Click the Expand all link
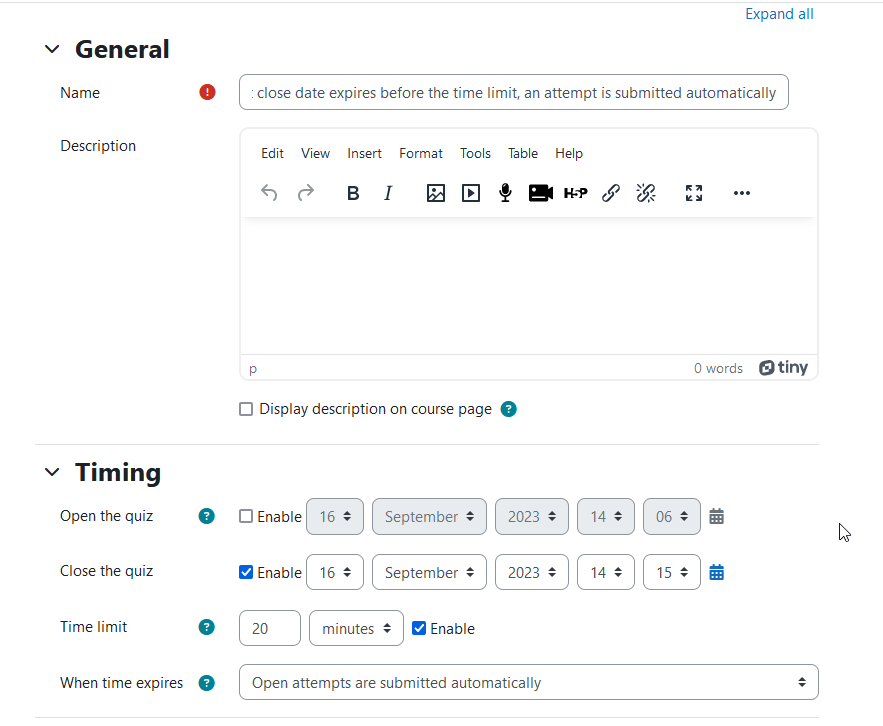Image resolution: width=883 pixels, height=726 pixels. pyautogui.click(x=779, y=14)
